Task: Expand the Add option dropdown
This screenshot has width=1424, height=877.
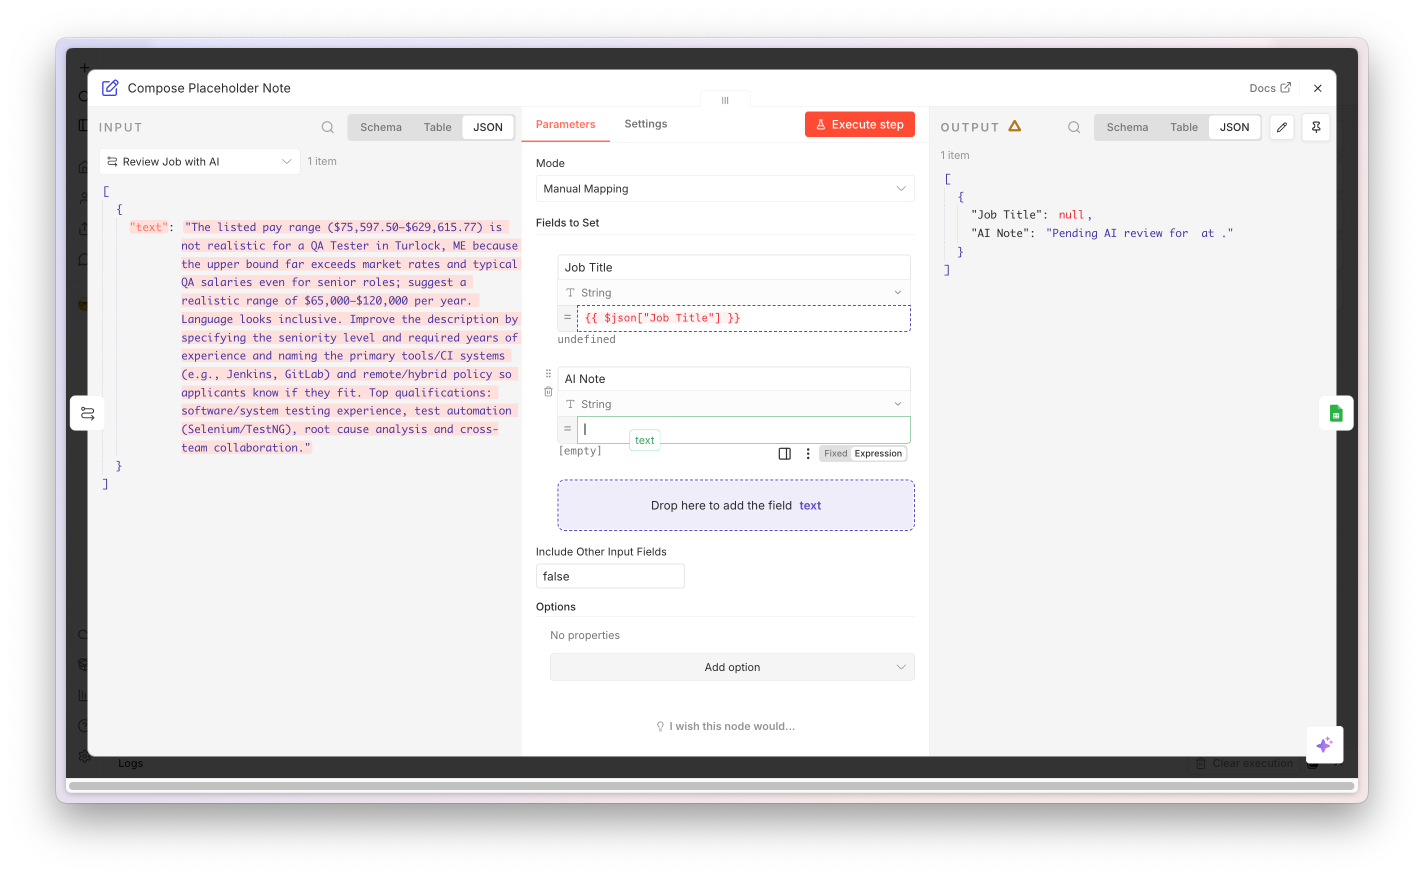Action: pos(732,667)
